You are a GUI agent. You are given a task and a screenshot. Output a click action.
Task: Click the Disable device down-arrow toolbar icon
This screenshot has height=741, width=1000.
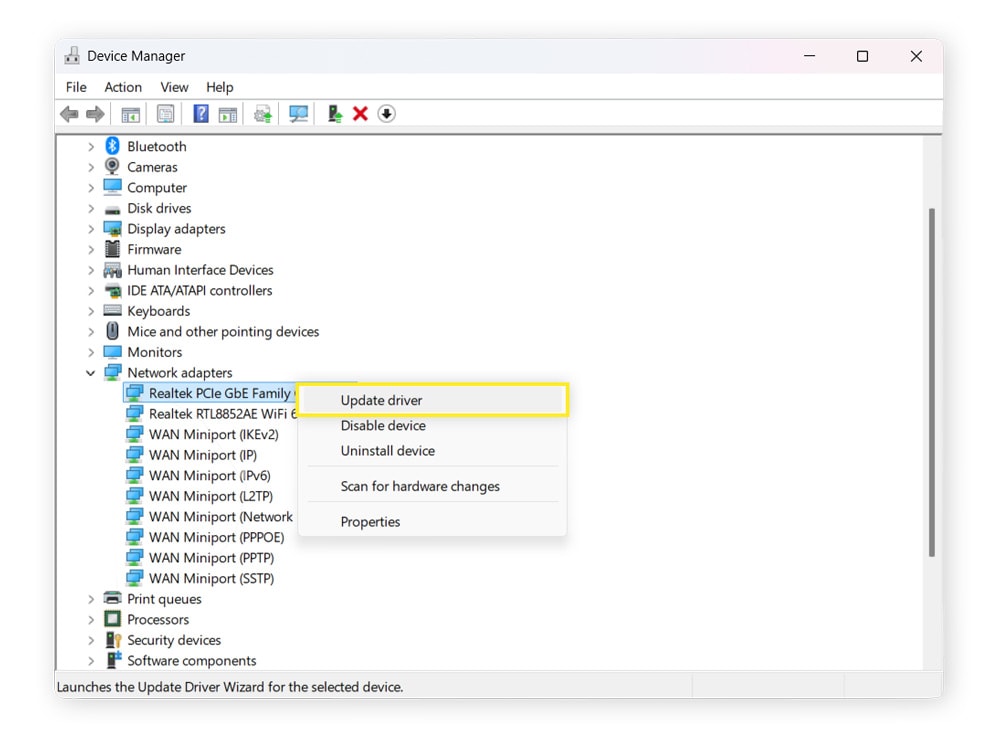coord(386,113)
